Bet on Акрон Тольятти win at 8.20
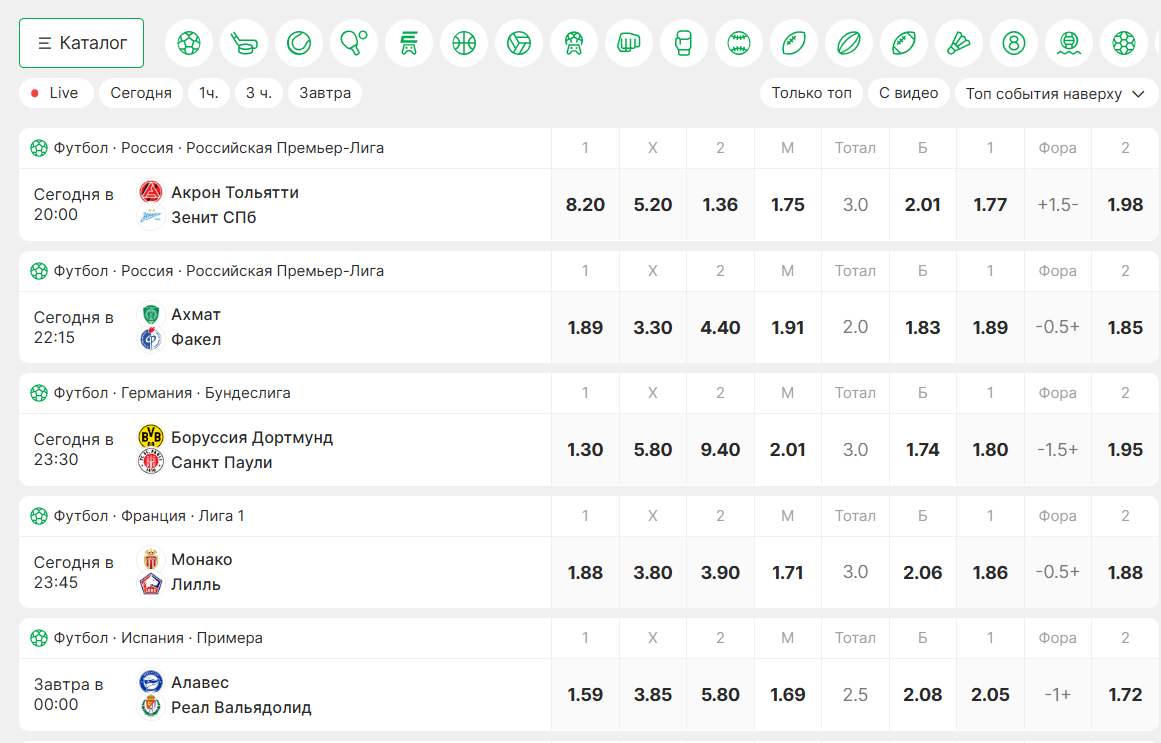 585,204
